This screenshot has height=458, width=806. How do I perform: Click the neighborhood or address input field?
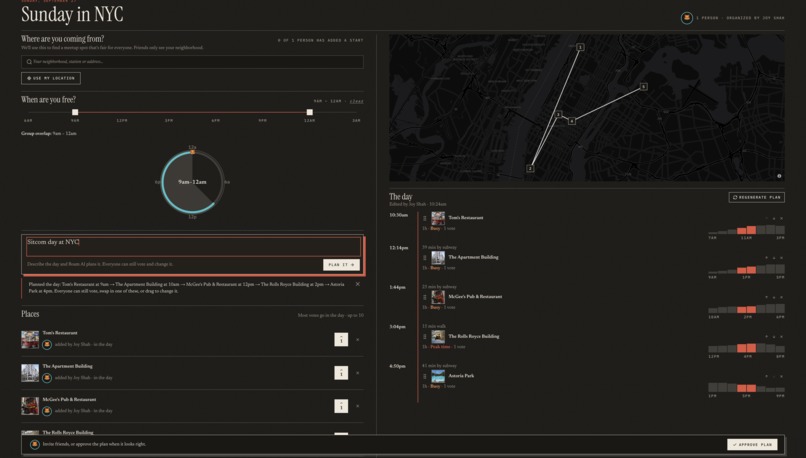[192, 62]
